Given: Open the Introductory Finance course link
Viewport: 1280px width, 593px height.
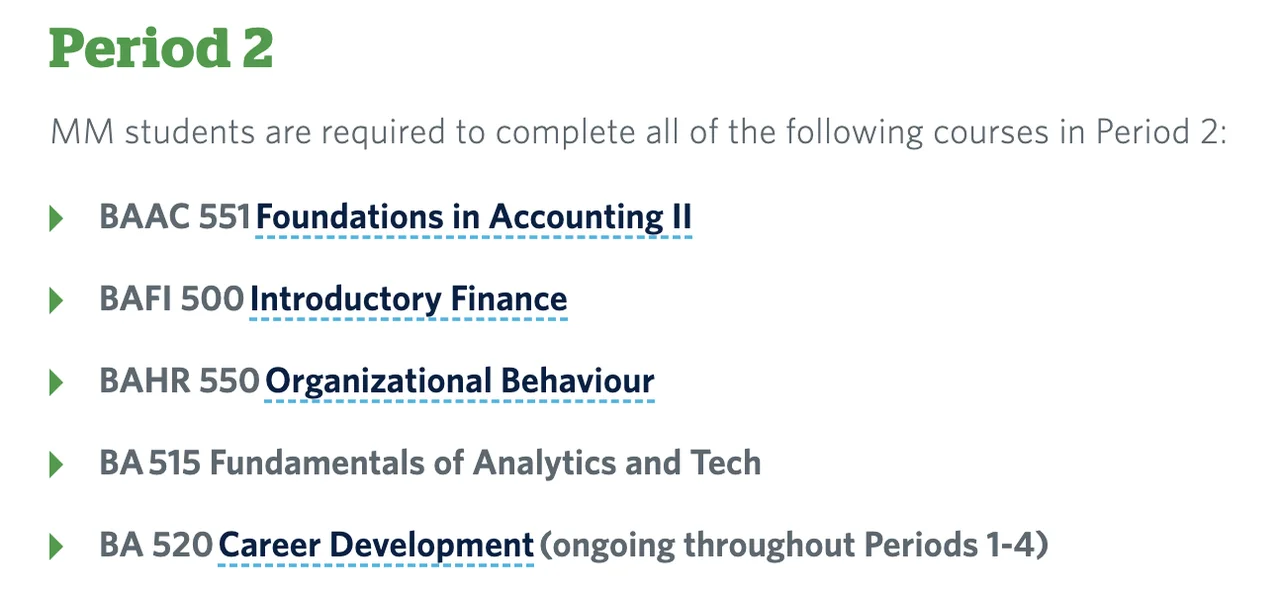Looking at the screenshot, I should pos(408,299).
